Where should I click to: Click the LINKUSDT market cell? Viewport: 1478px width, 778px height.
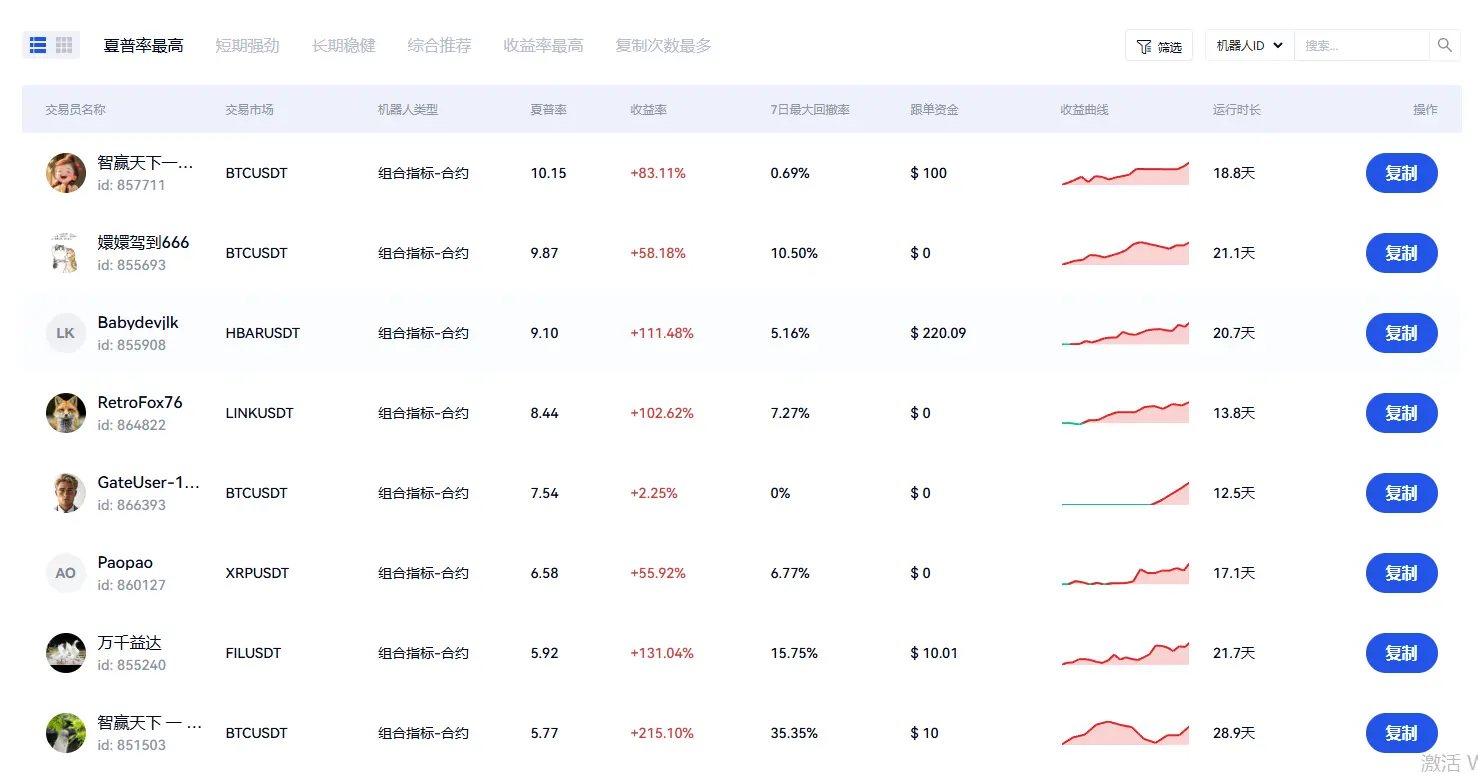(260, 413)
